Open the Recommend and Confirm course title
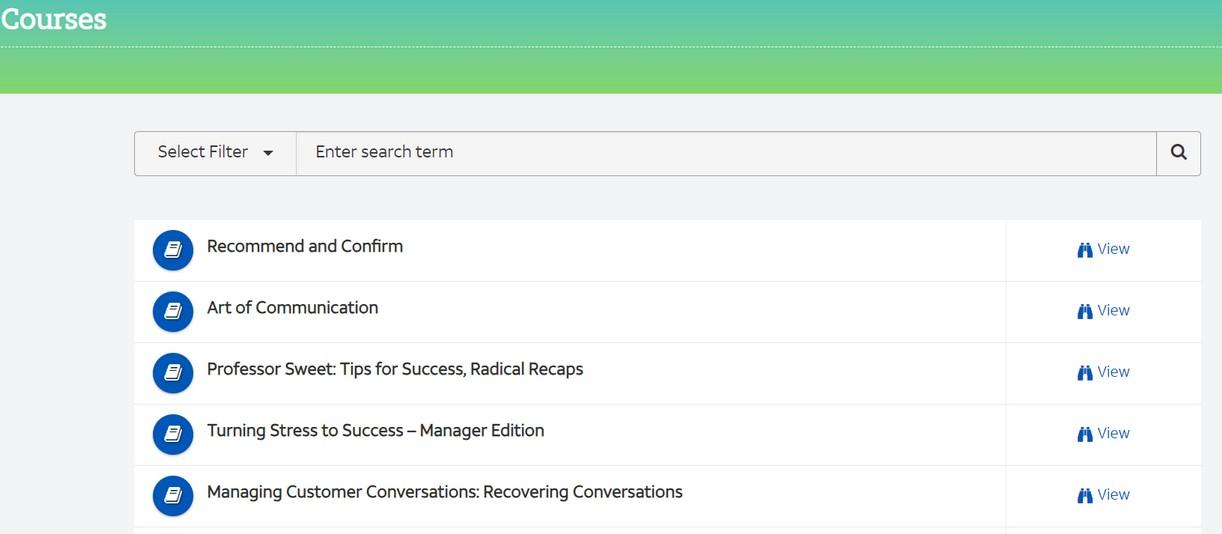The width and height of the screenshot is (1222, 534). pyautogui.click(x=305, y=246)
